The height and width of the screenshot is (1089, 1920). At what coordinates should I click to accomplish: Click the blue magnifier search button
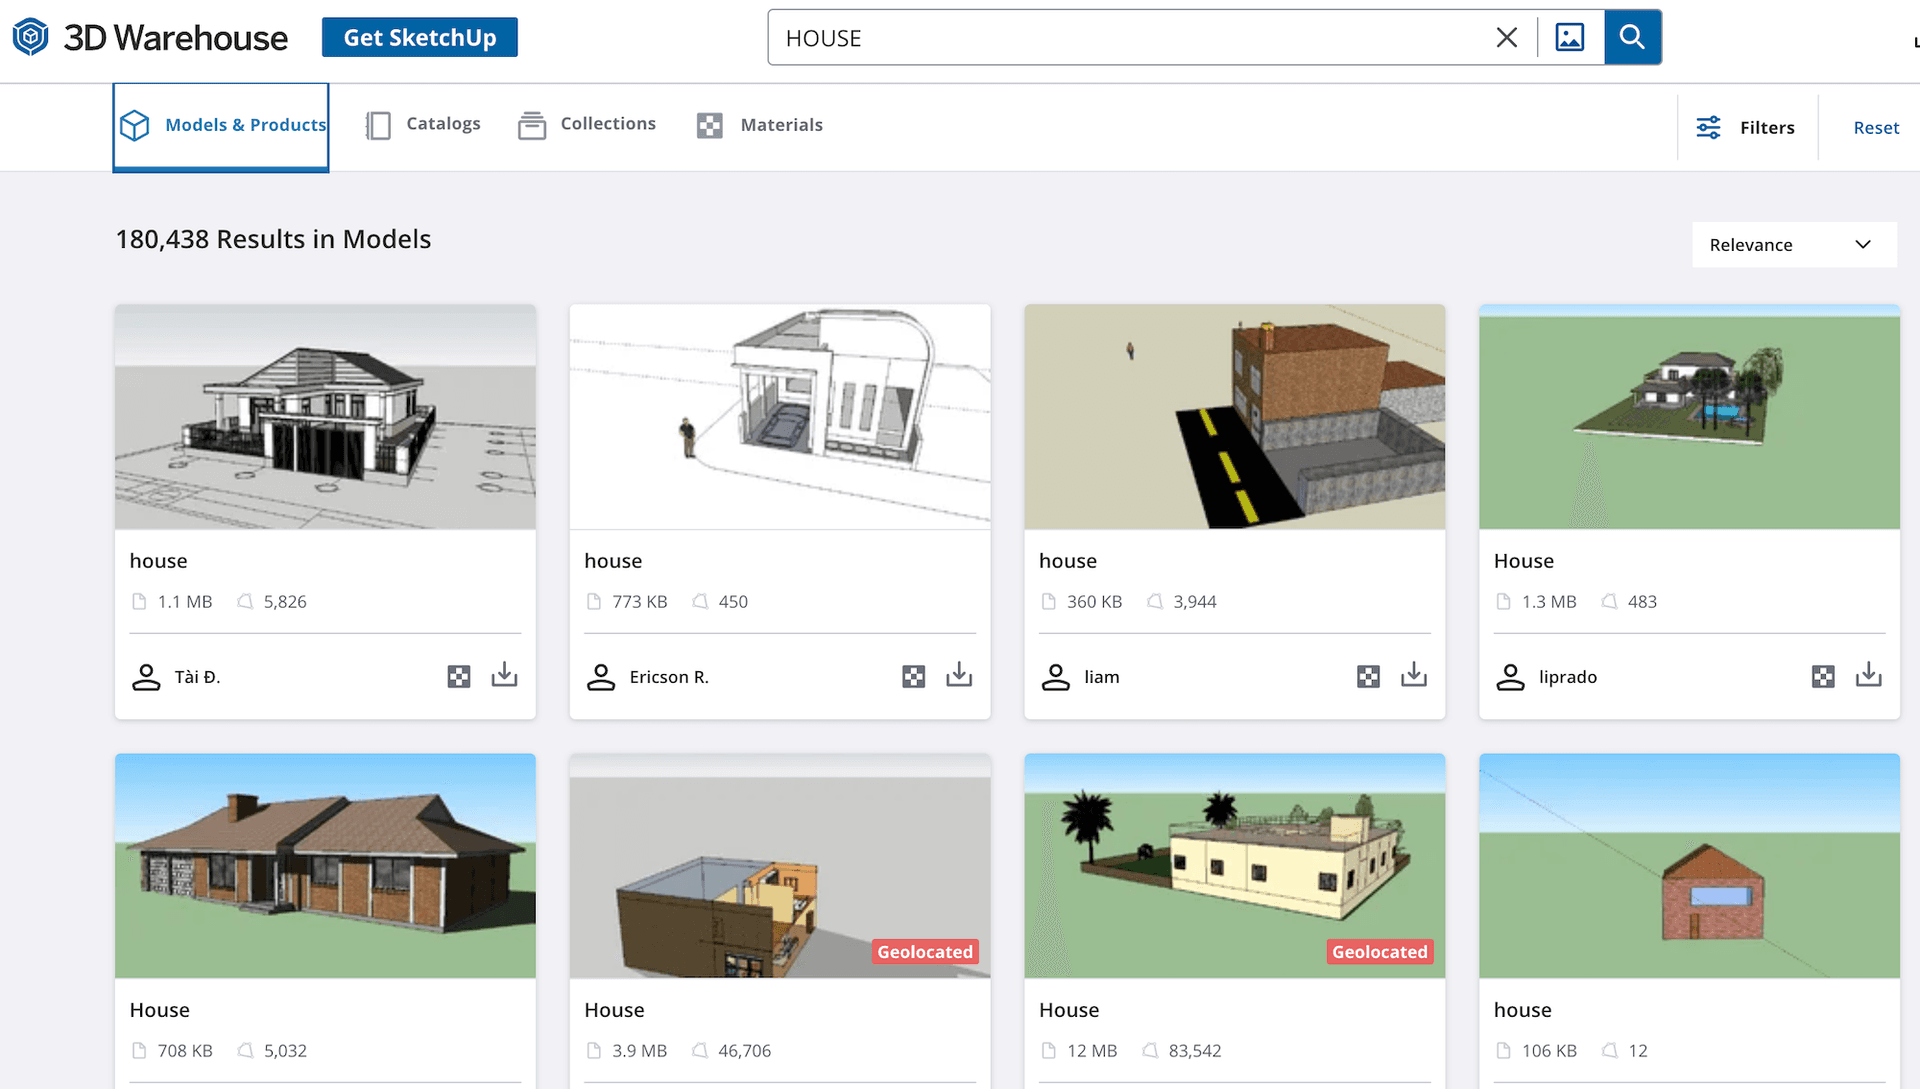point(1632,37)
